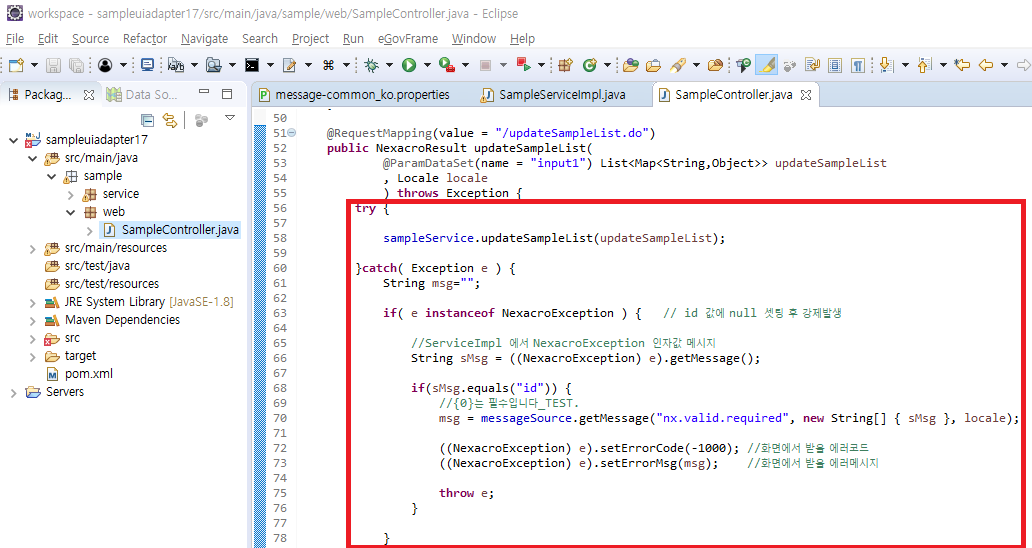Click the Open Type toolbar icon
Image resolution: width=1032 pixels, height=548 pixels.
point(631,65)
